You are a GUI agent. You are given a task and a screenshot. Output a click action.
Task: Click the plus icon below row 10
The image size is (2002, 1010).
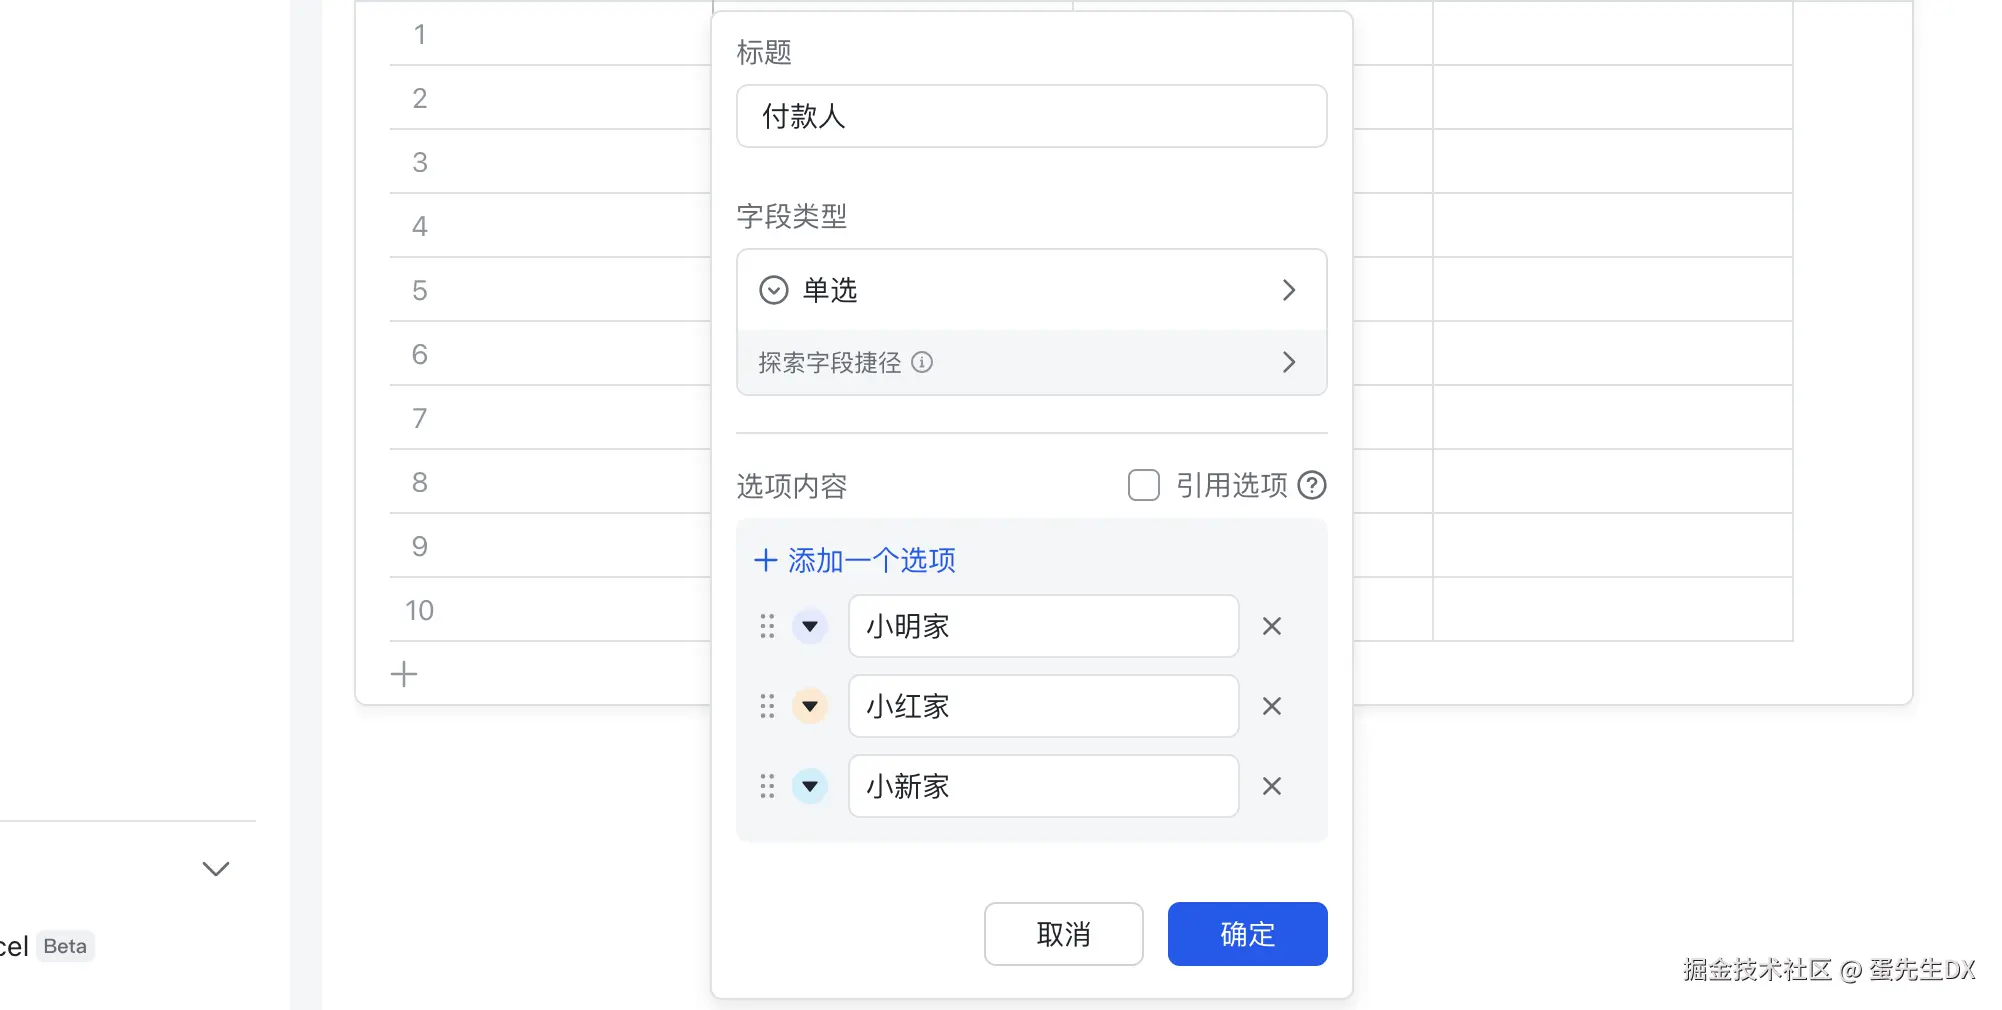404,674
